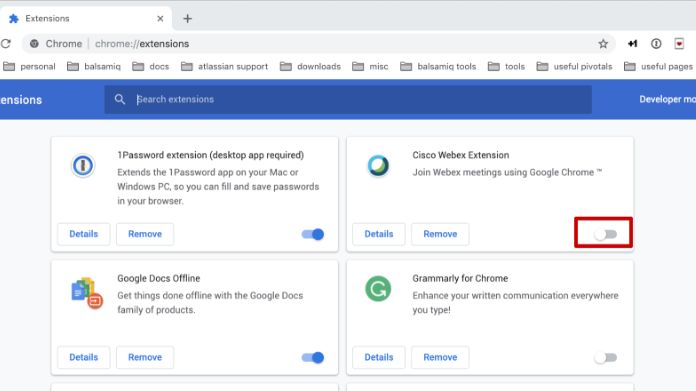Click the 'Cisco Webex Extension' title text
This screenshot has width=696, height=391.
click(461, 155)
